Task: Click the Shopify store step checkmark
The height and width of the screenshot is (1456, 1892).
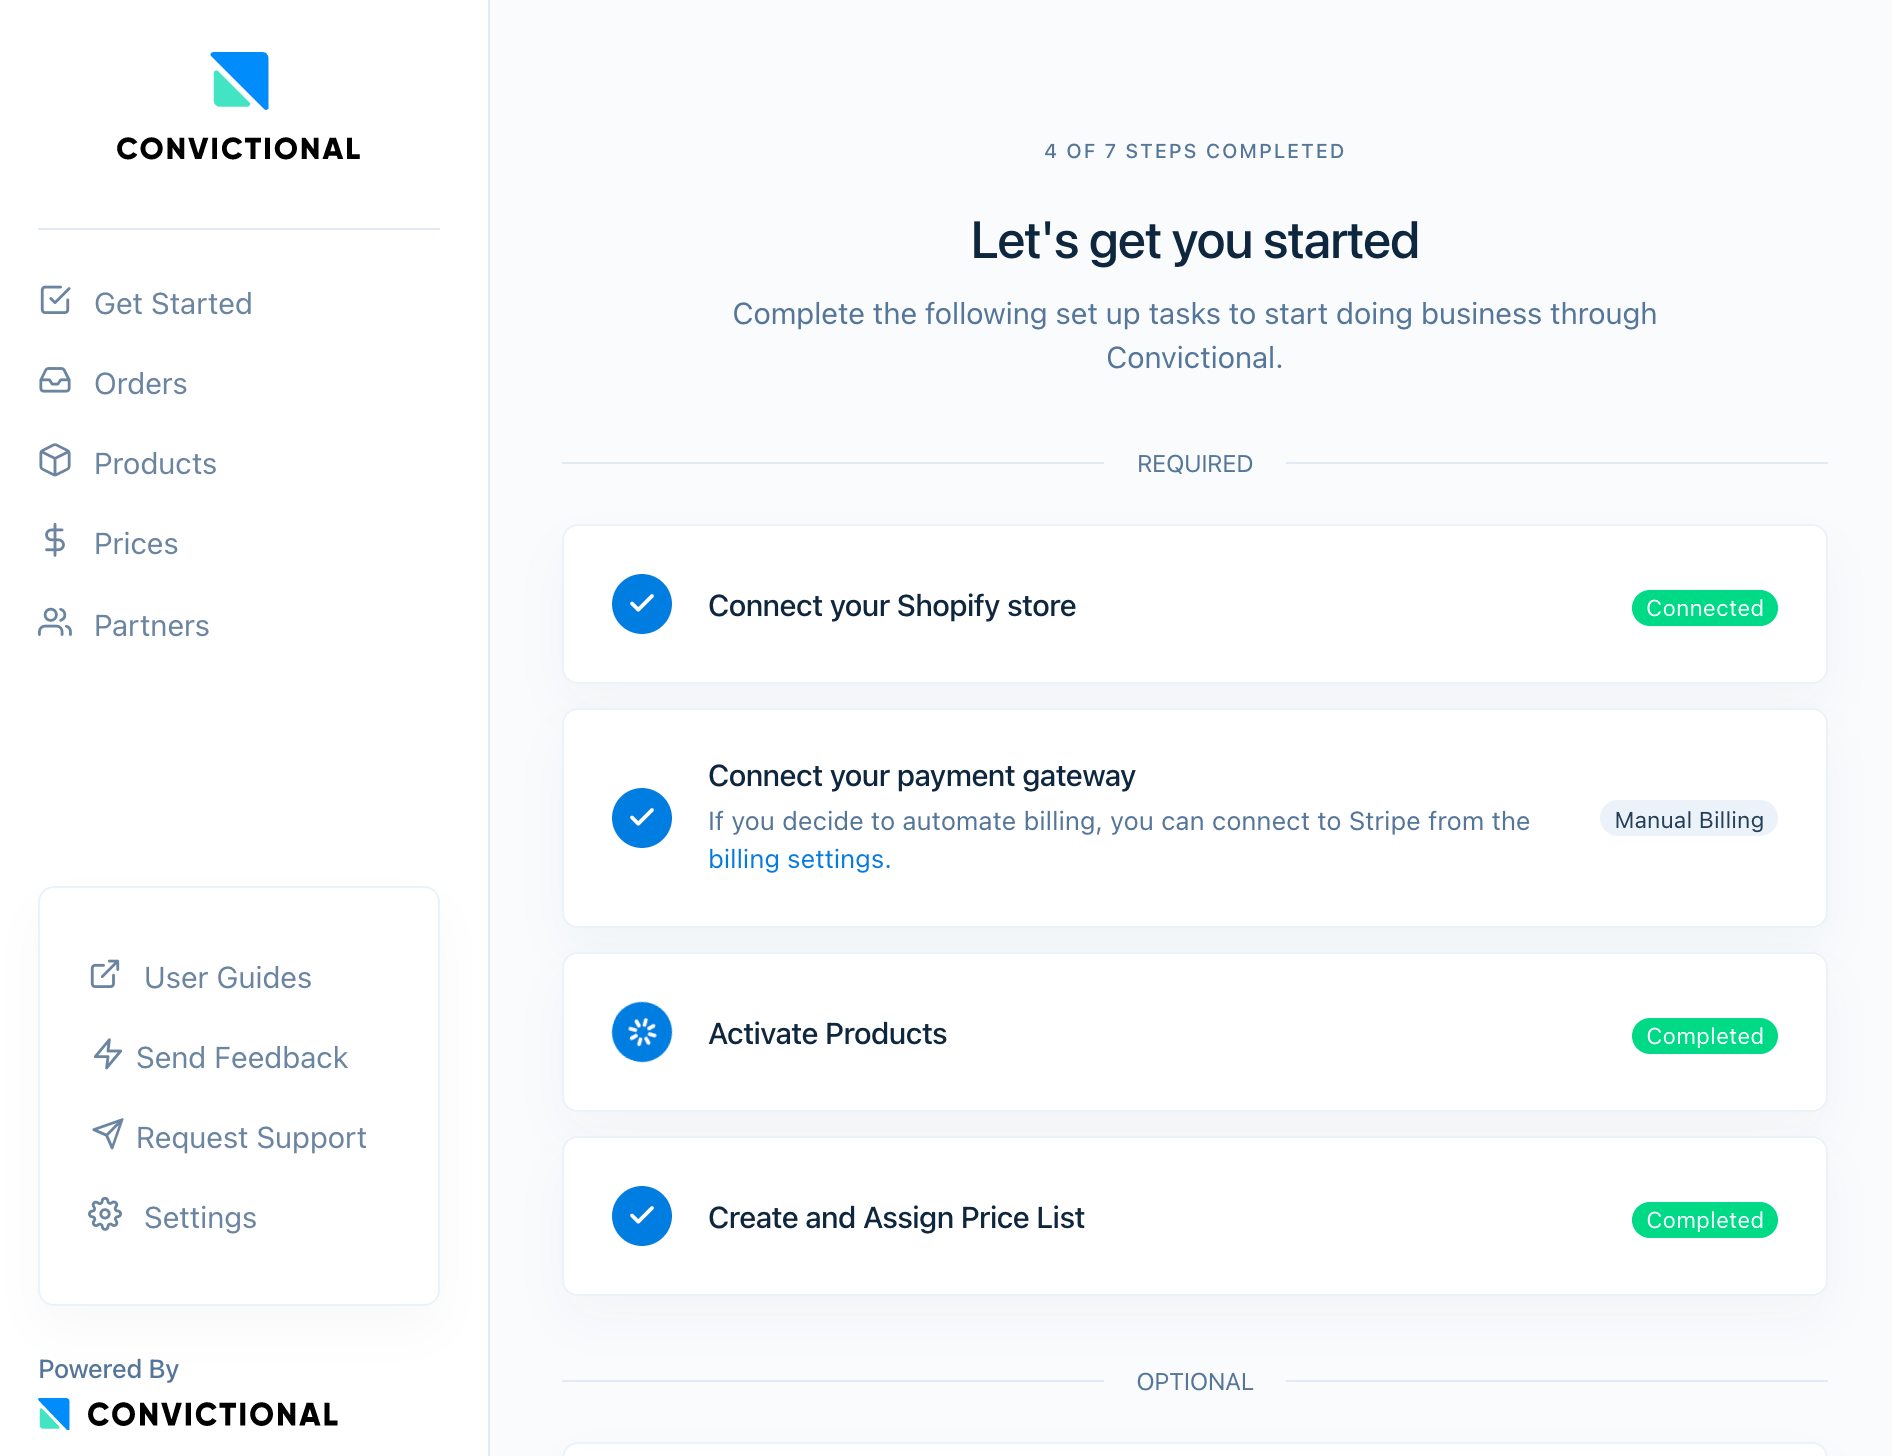Action: point(642,604)
